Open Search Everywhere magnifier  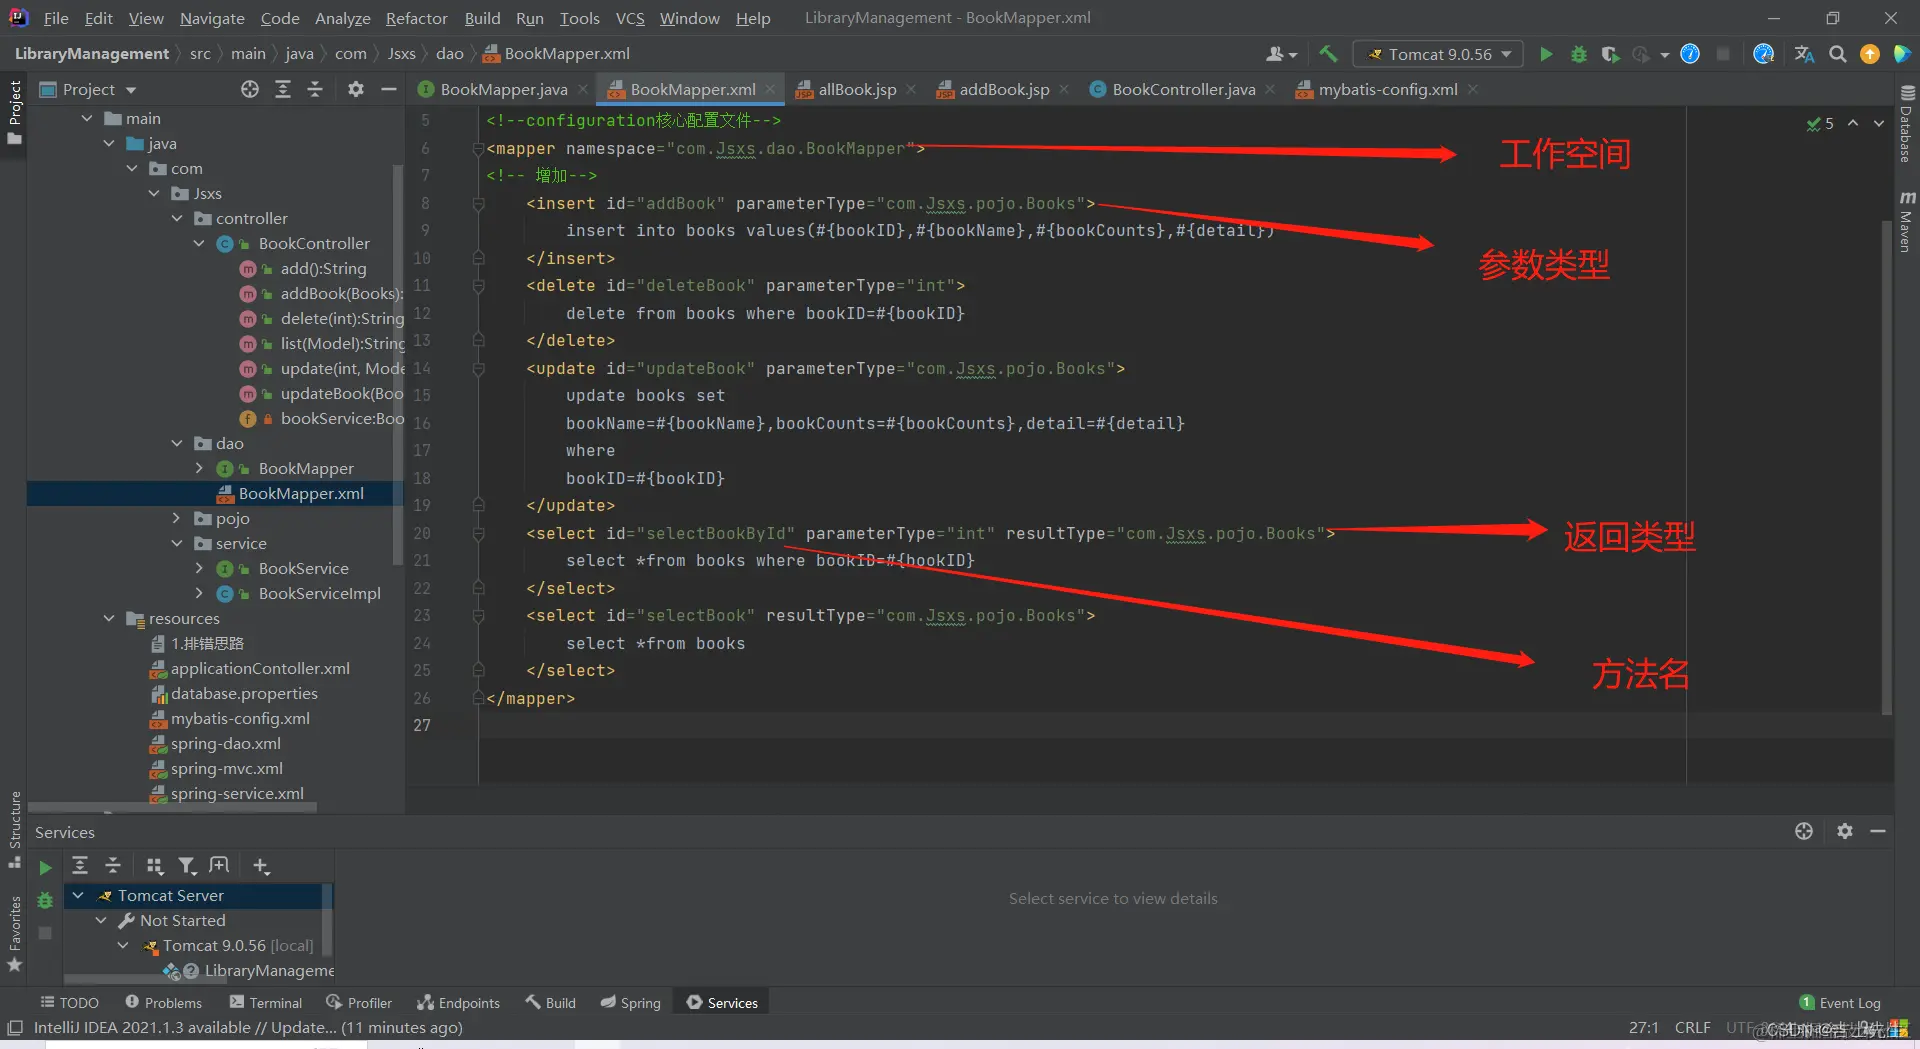click(1838, 54)
